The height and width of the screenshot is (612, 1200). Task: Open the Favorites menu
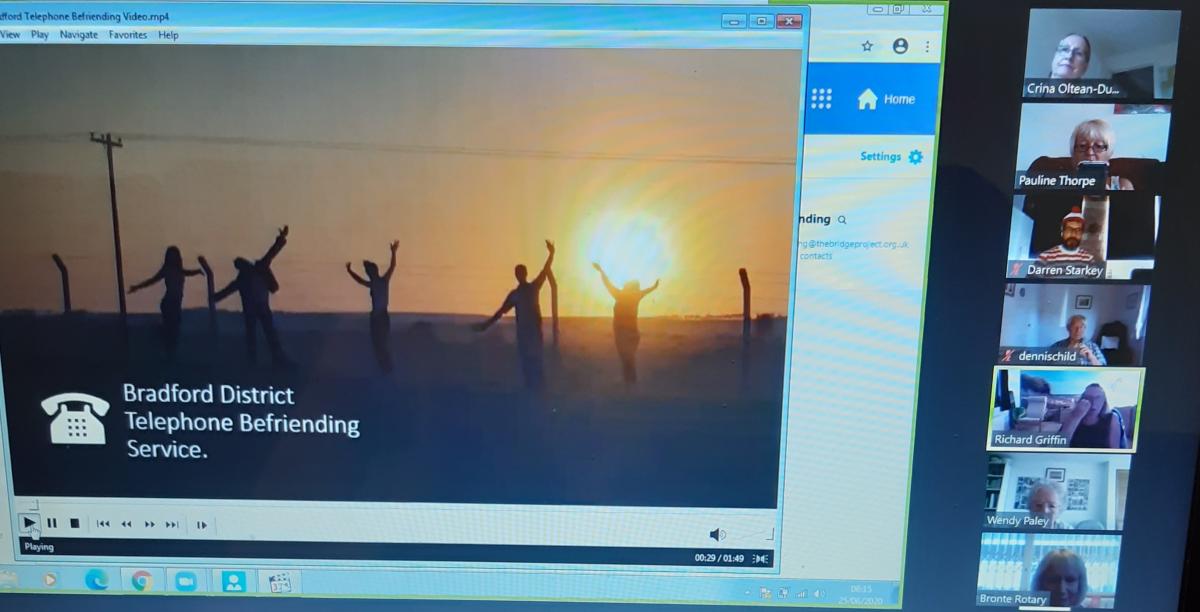pyautogui.click(x=128, y=35)
